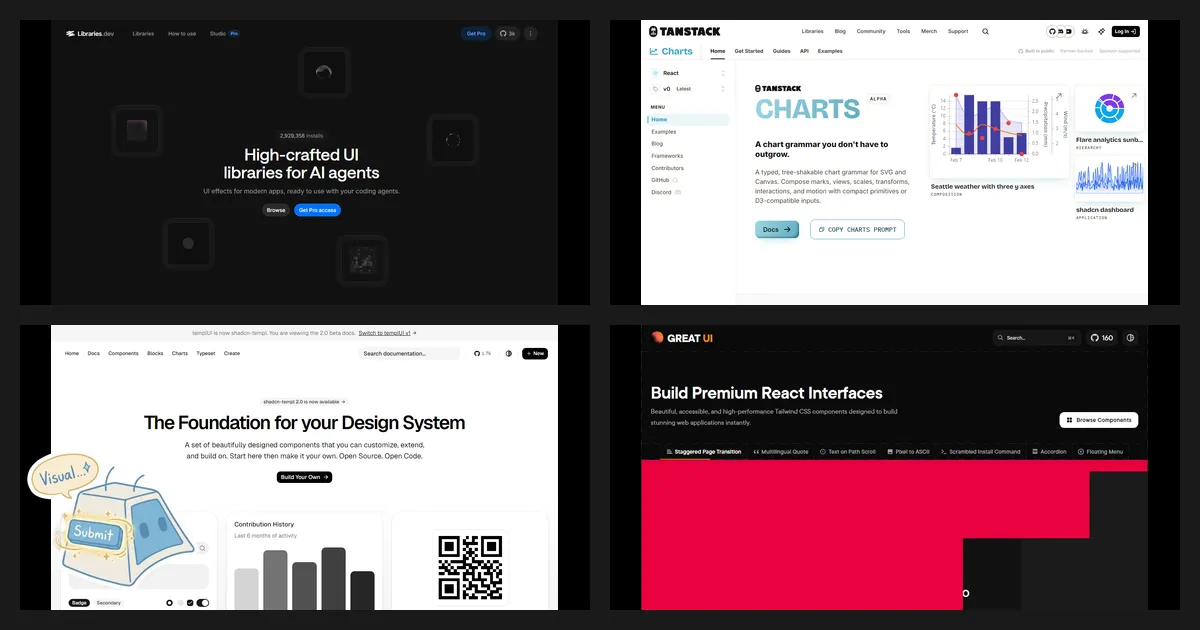1200x630 pixels.
Task: Open the GitHub 160 stars button on Great UI
Action: click(1102, 338)
